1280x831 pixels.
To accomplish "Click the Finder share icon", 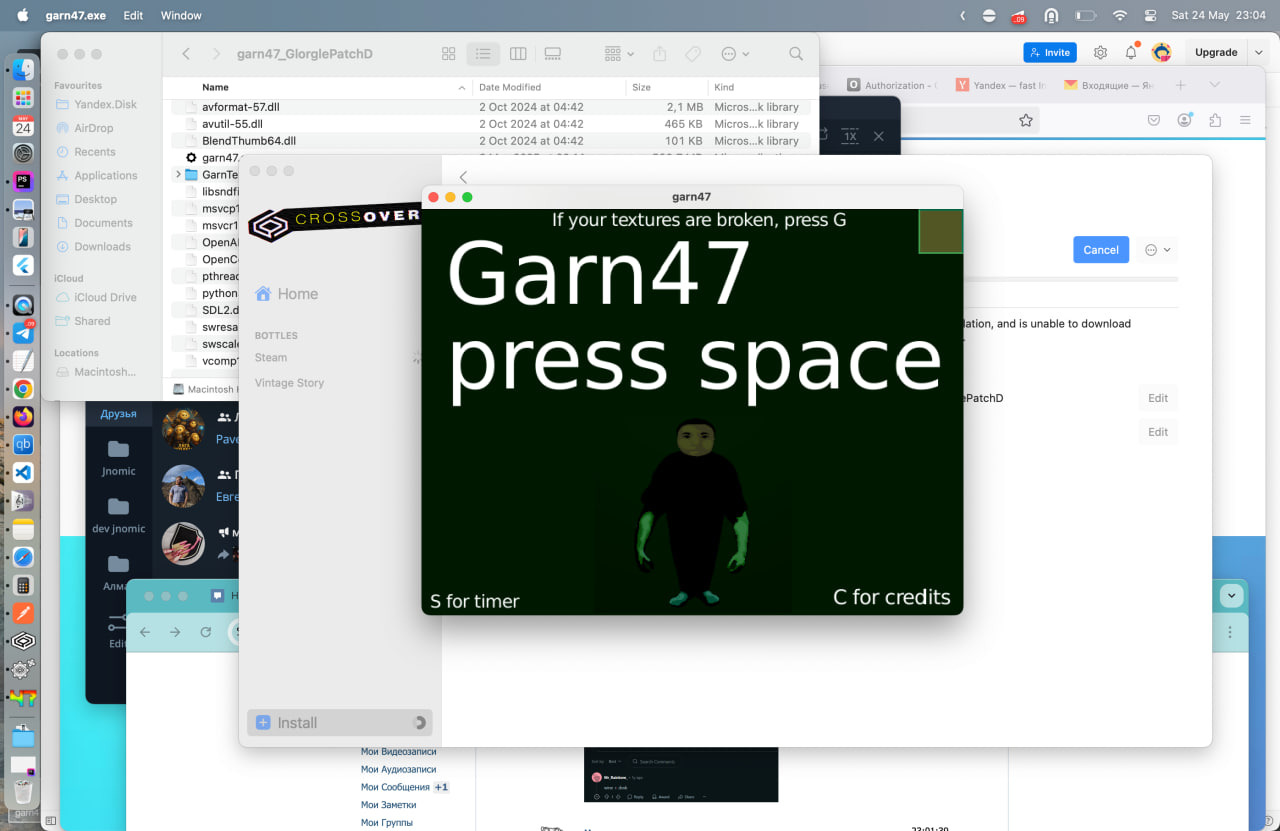I will 659,54.
